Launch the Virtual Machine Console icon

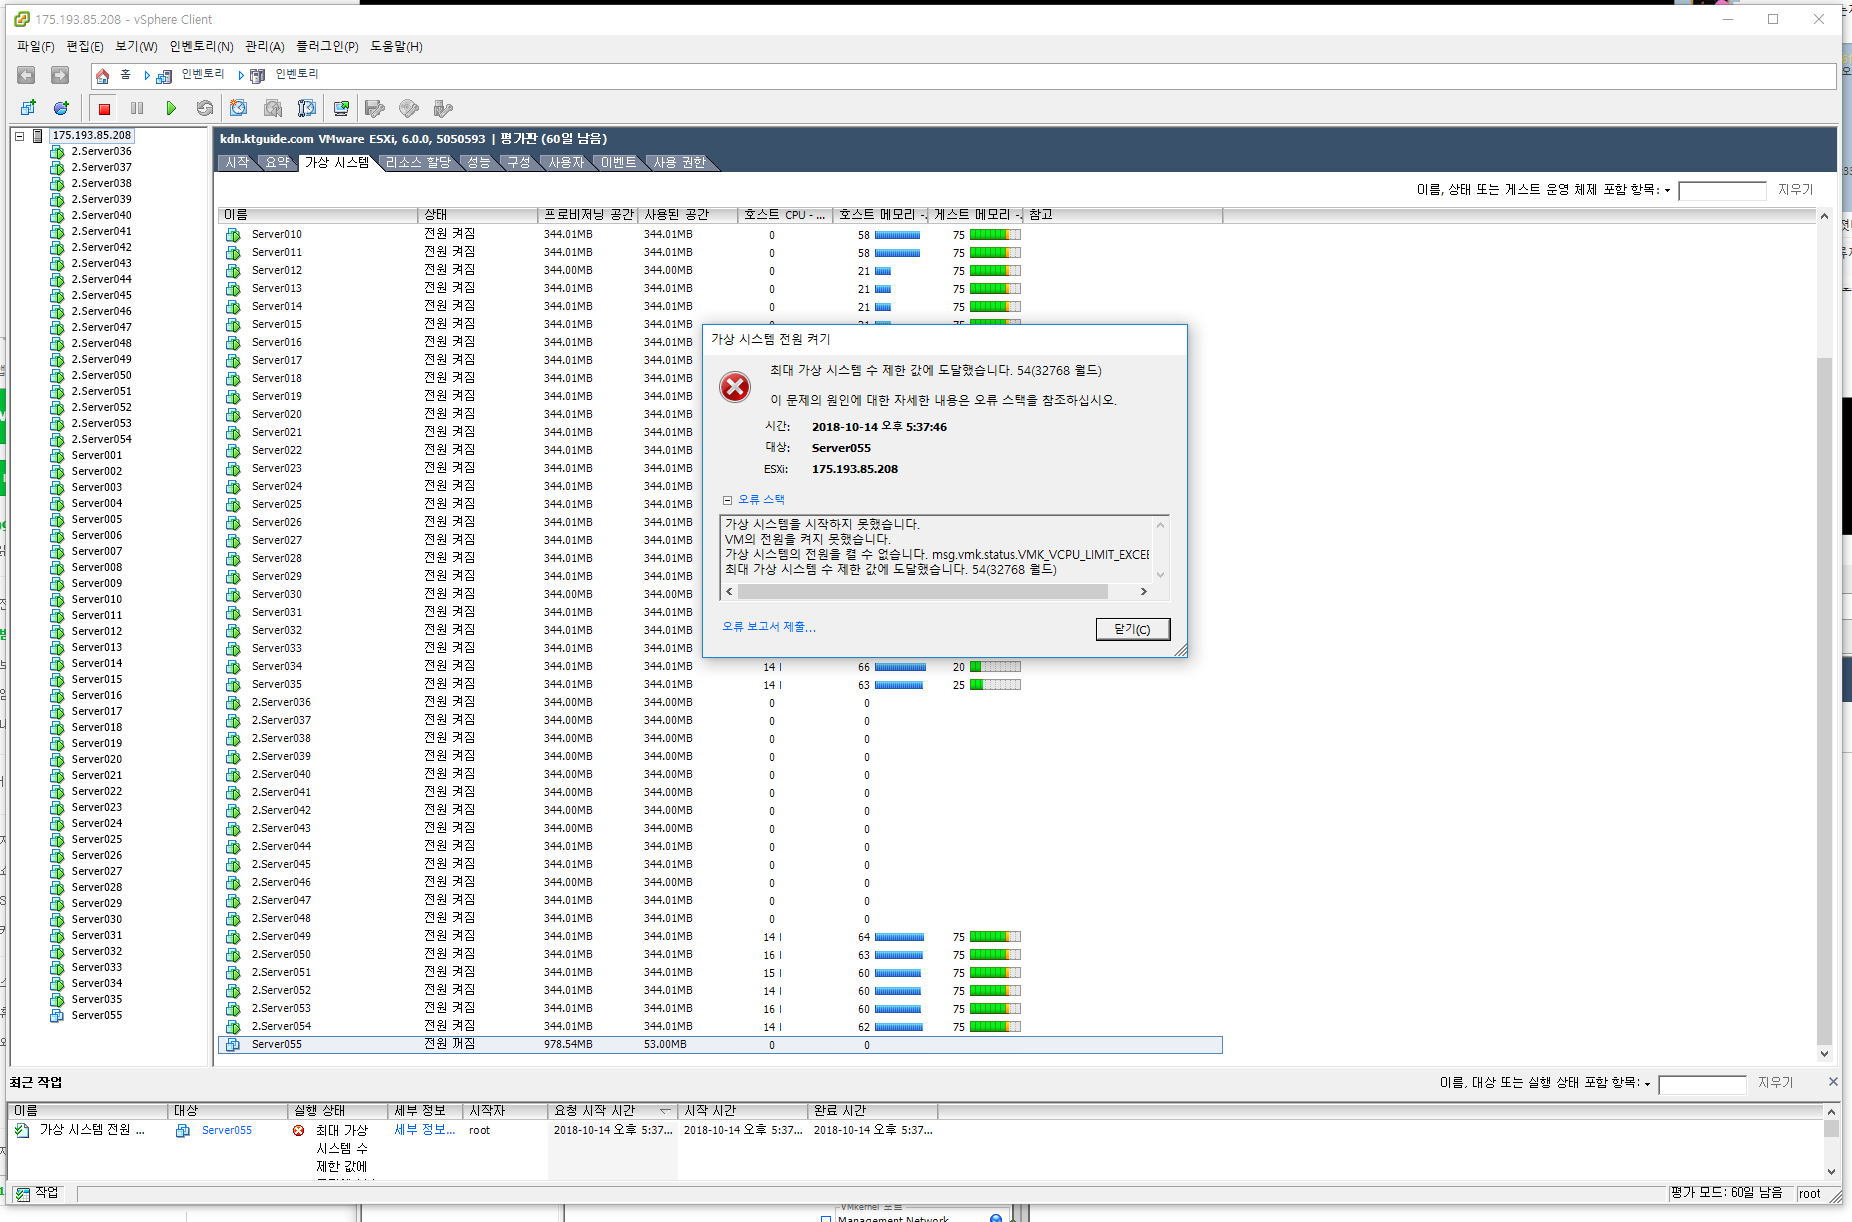pos(341,108)
